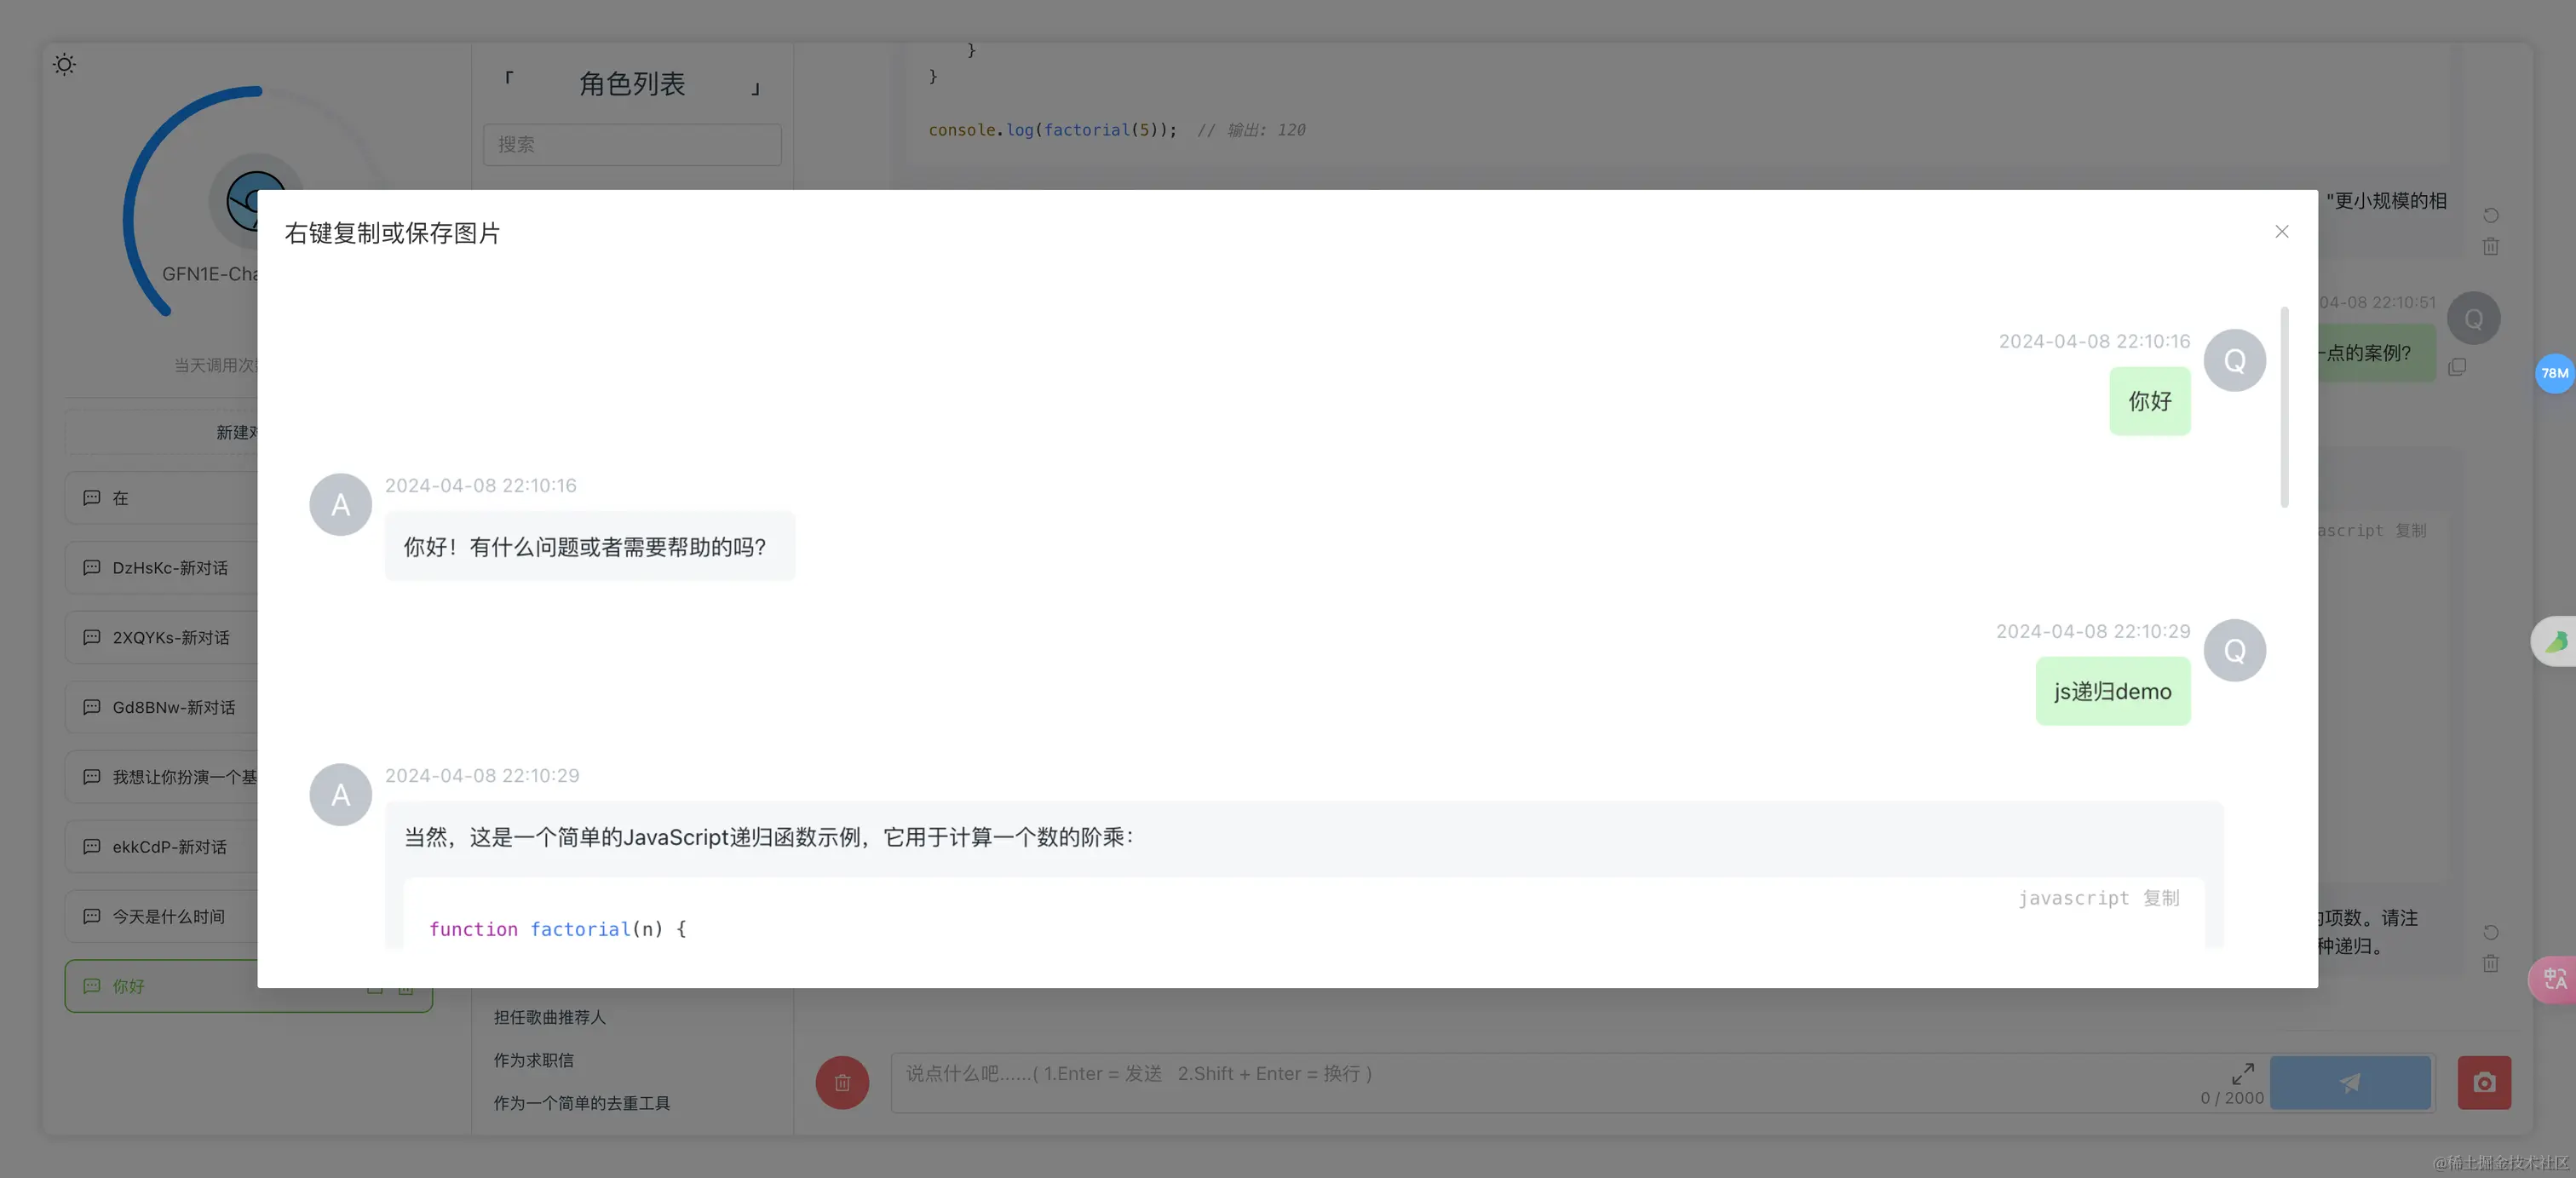
Task: Open the screenshot camera icon beside the send button
Action: point(2484,1083)
